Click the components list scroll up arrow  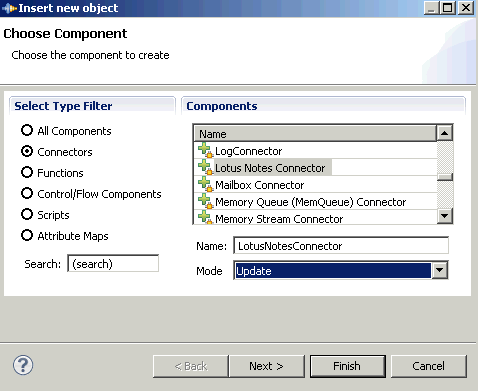pyautogui.click(x=444, y=133)
